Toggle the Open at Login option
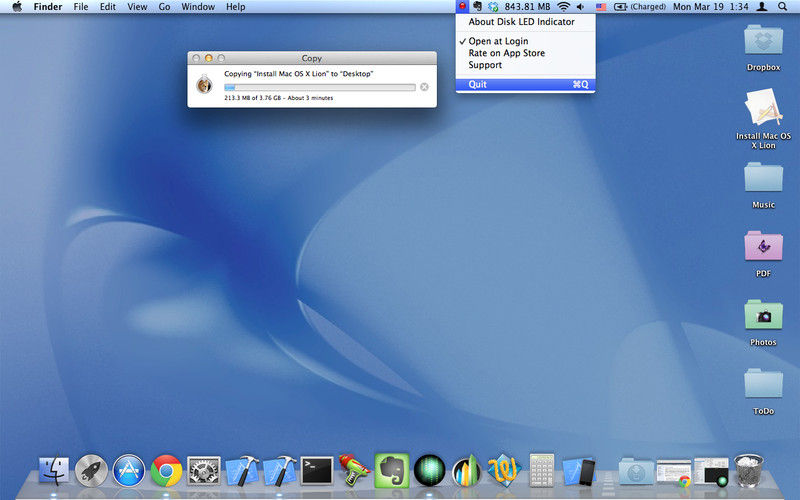The image size is (800, 500). coord(500,41)
